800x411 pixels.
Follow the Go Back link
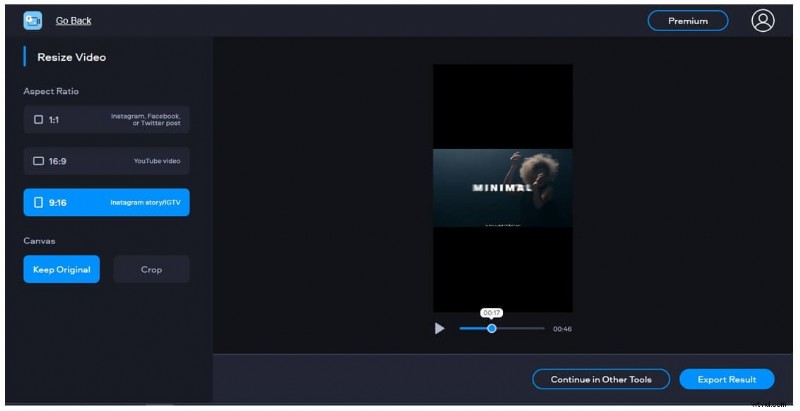coord(73,21)
